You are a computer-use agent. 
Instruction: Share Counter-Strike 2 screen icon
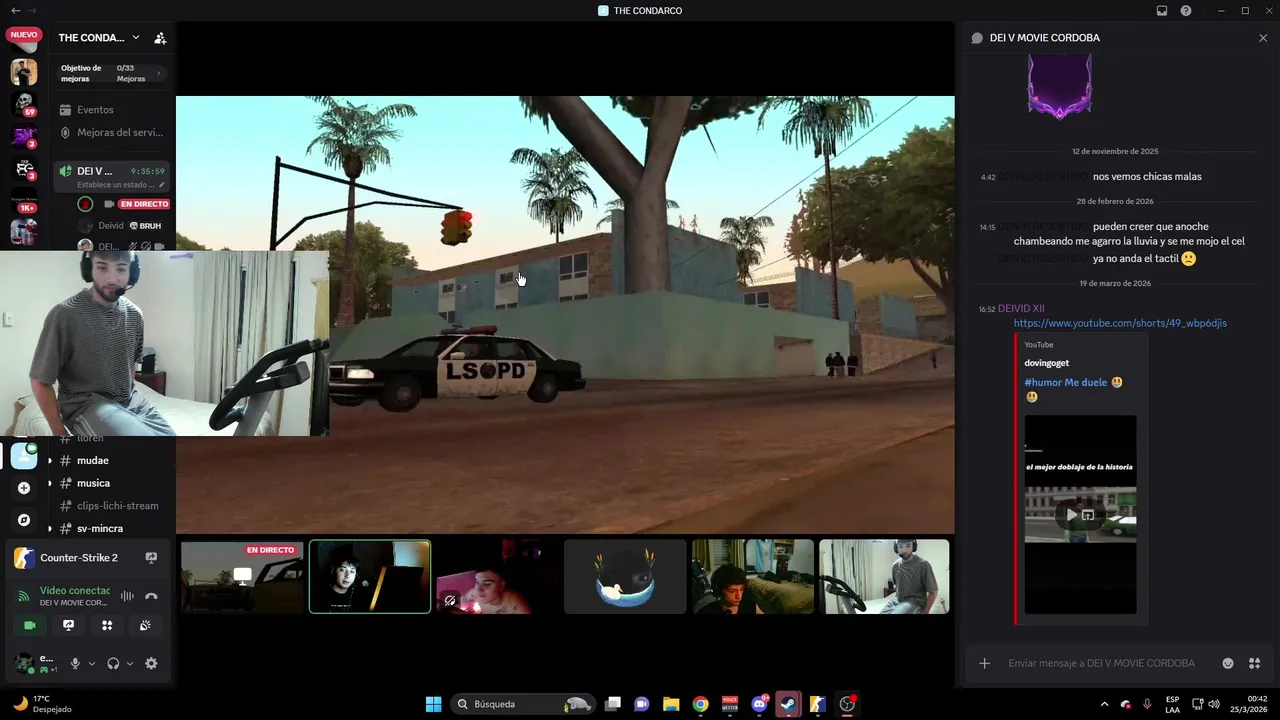pyautogui.click(x=151, y=558)
